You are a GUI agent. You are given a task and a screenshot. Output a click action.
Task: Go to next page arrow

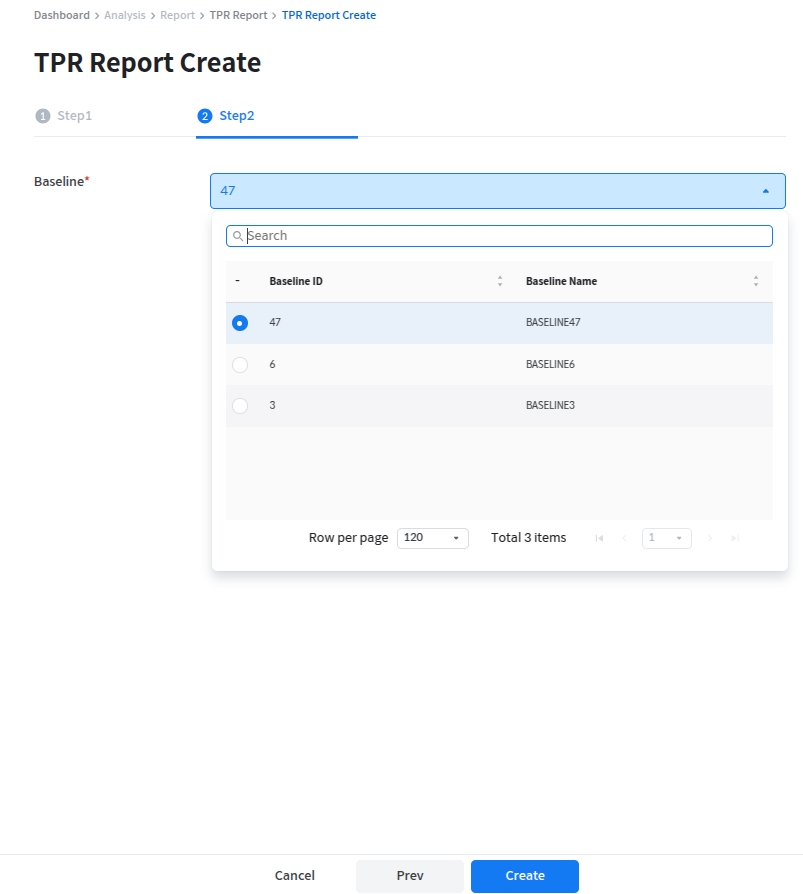710,538
